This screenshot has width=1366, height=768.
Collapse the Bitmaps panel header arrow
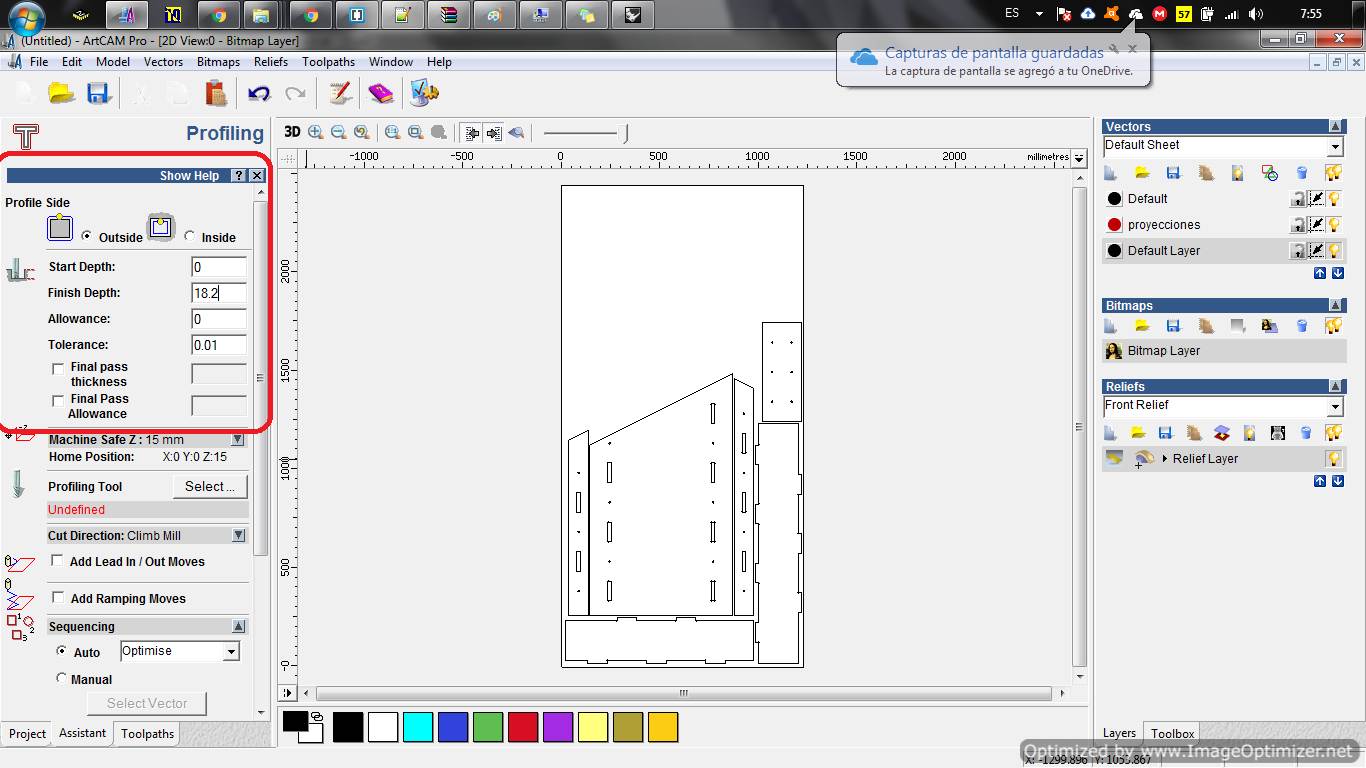point(1336,306)
